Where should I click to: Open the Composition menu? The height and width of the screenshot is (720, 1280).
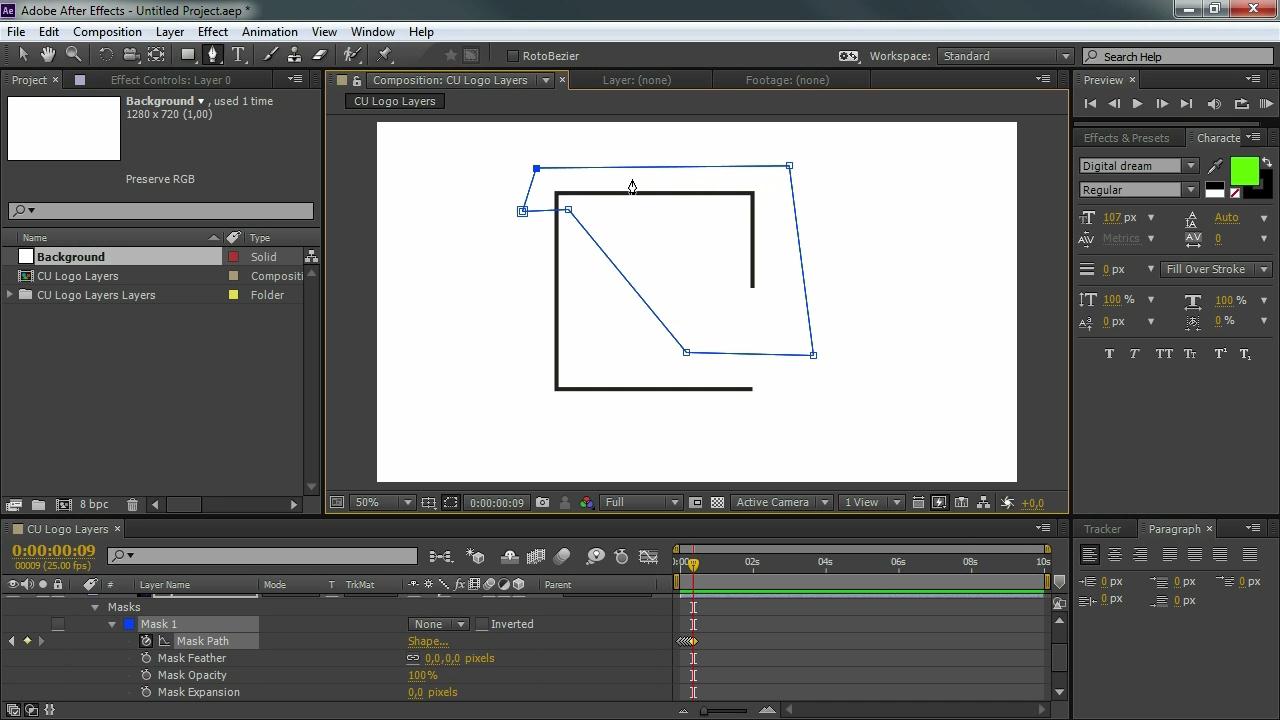click(107, 32)
